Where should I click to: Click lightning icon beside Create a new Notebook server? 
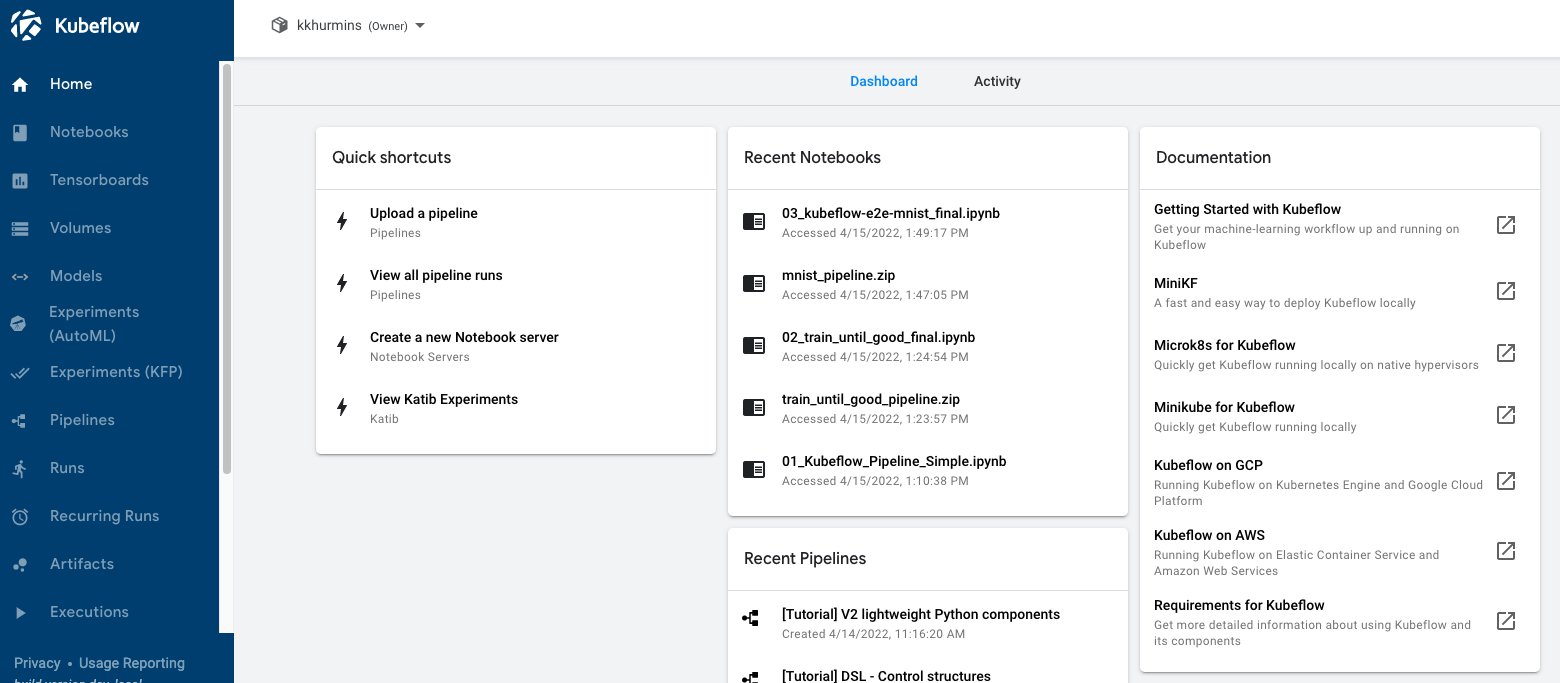(x=342, y=346)
